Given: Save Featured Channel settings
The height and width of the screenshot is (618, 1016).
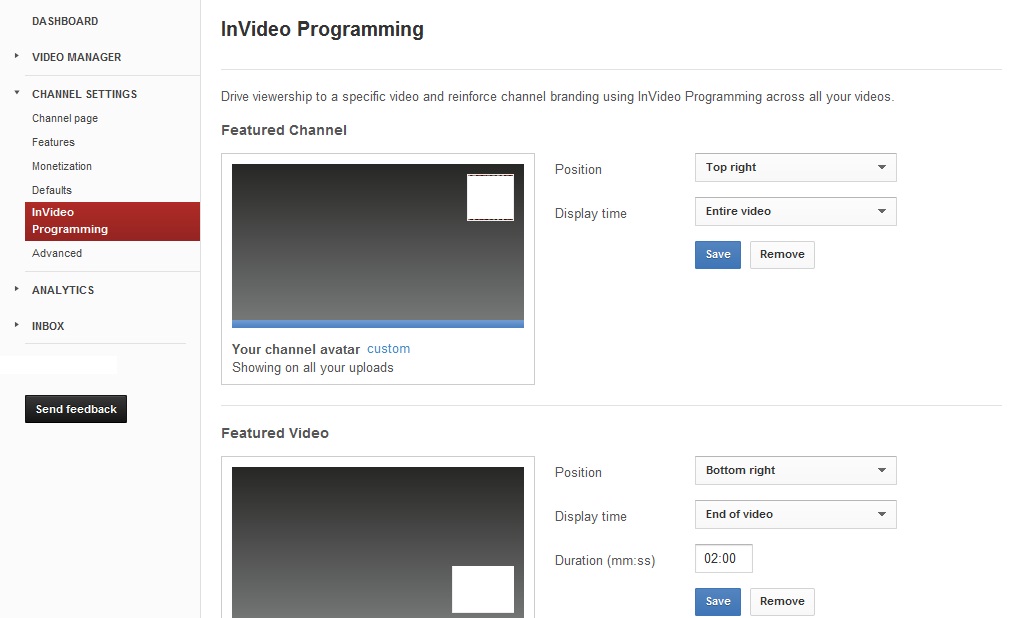Looking at the screenshot, I should click(717, 255).
